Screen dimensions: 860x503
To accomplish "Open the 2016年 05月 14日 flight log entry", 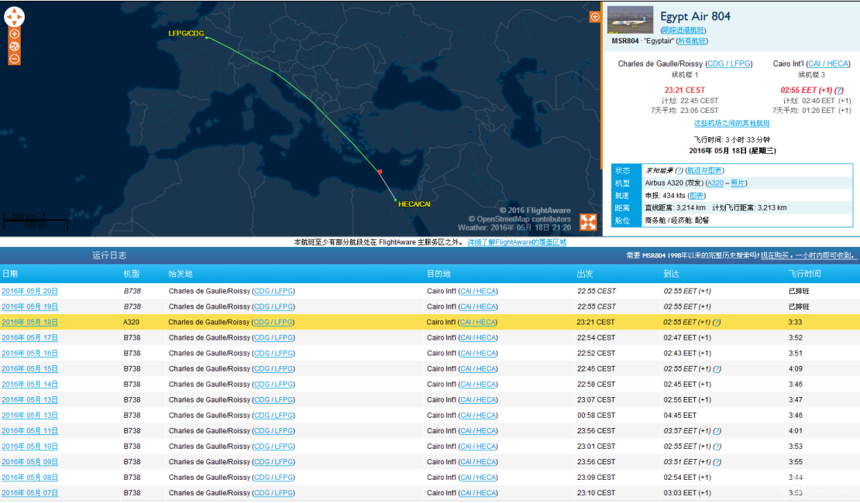I will tap(30, 385).
